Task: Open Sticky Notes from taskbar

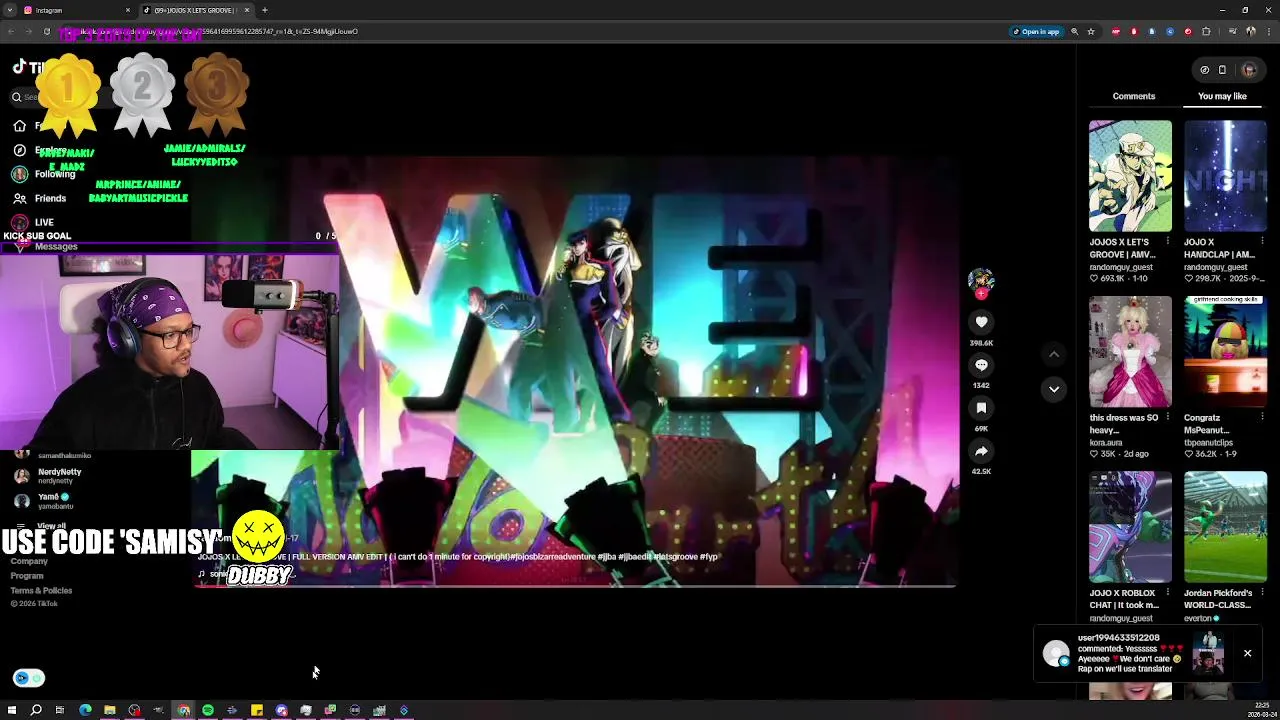Action: tap(257, 710)
